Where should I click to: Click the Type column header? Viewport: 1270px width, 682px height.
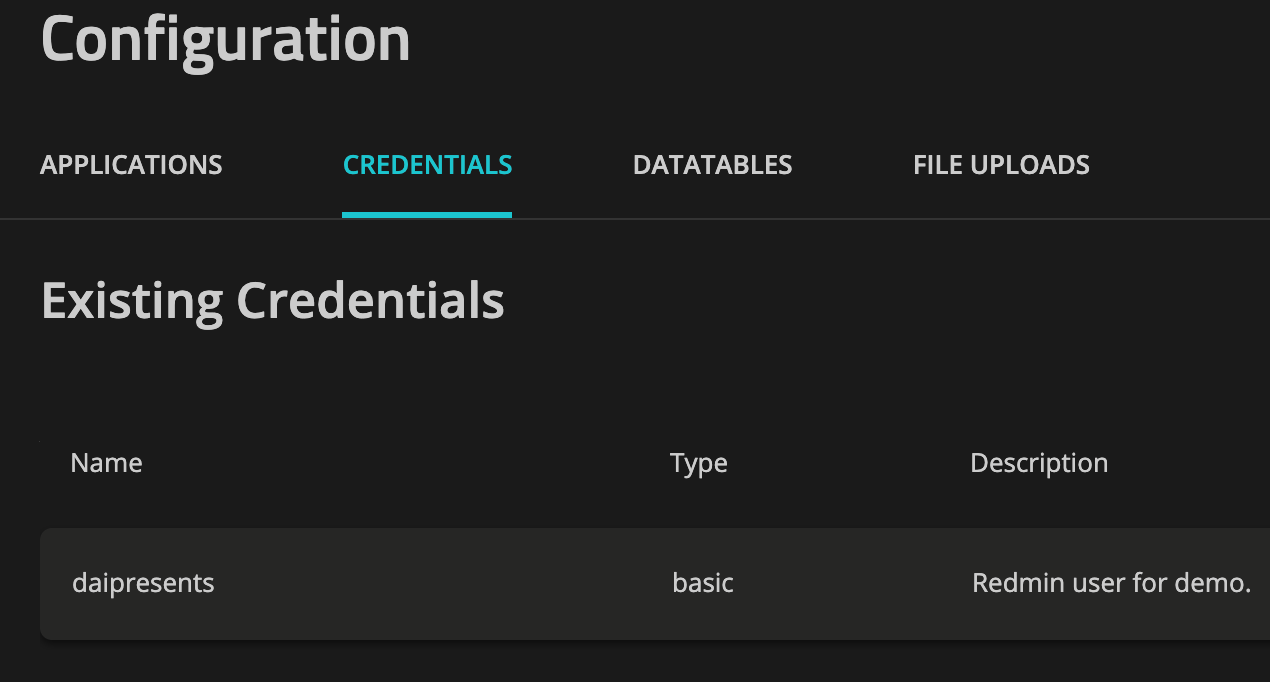[x=698, y=463]
